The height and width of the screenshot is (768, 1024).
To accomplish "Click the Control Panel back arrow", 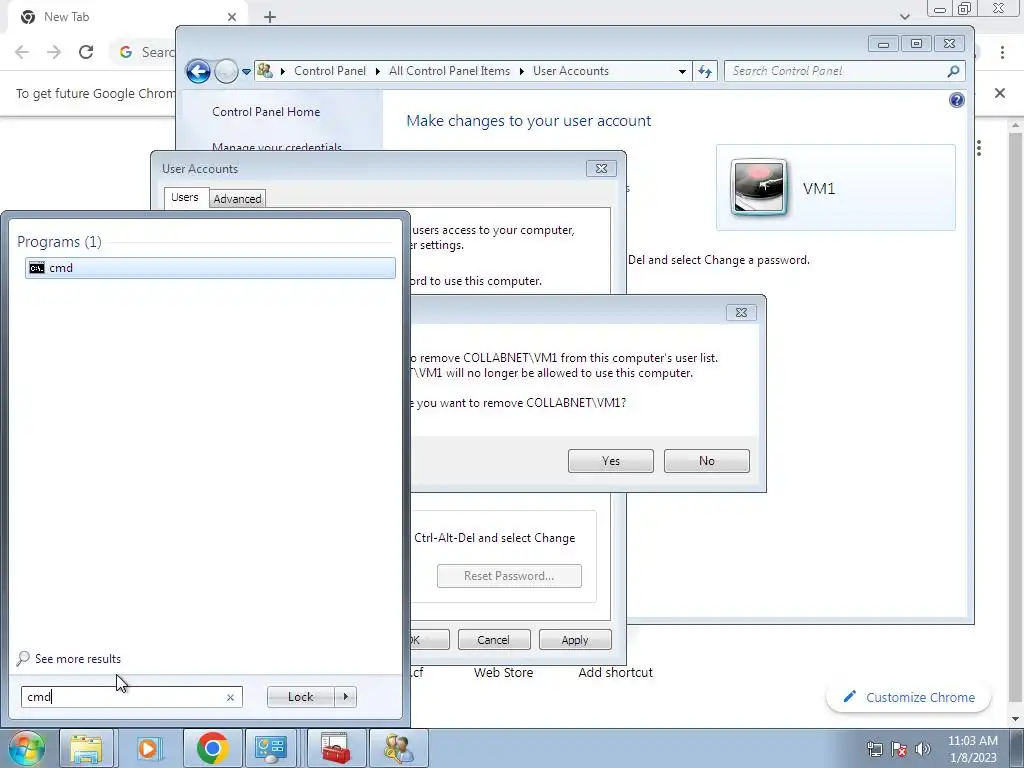I will [x=199, y=71].
